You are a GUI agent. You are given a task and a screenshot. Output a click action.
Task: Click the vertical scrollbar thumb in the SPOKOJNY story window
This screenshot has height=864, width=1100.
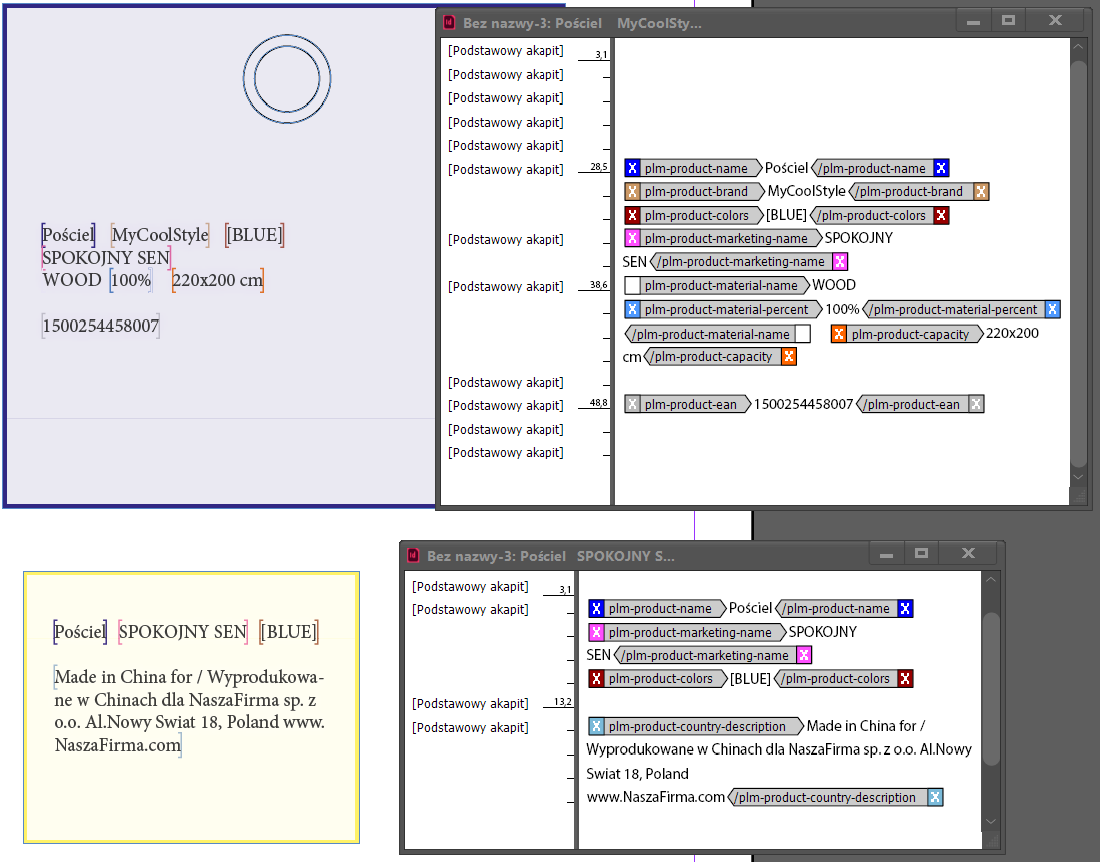[991, 689]
